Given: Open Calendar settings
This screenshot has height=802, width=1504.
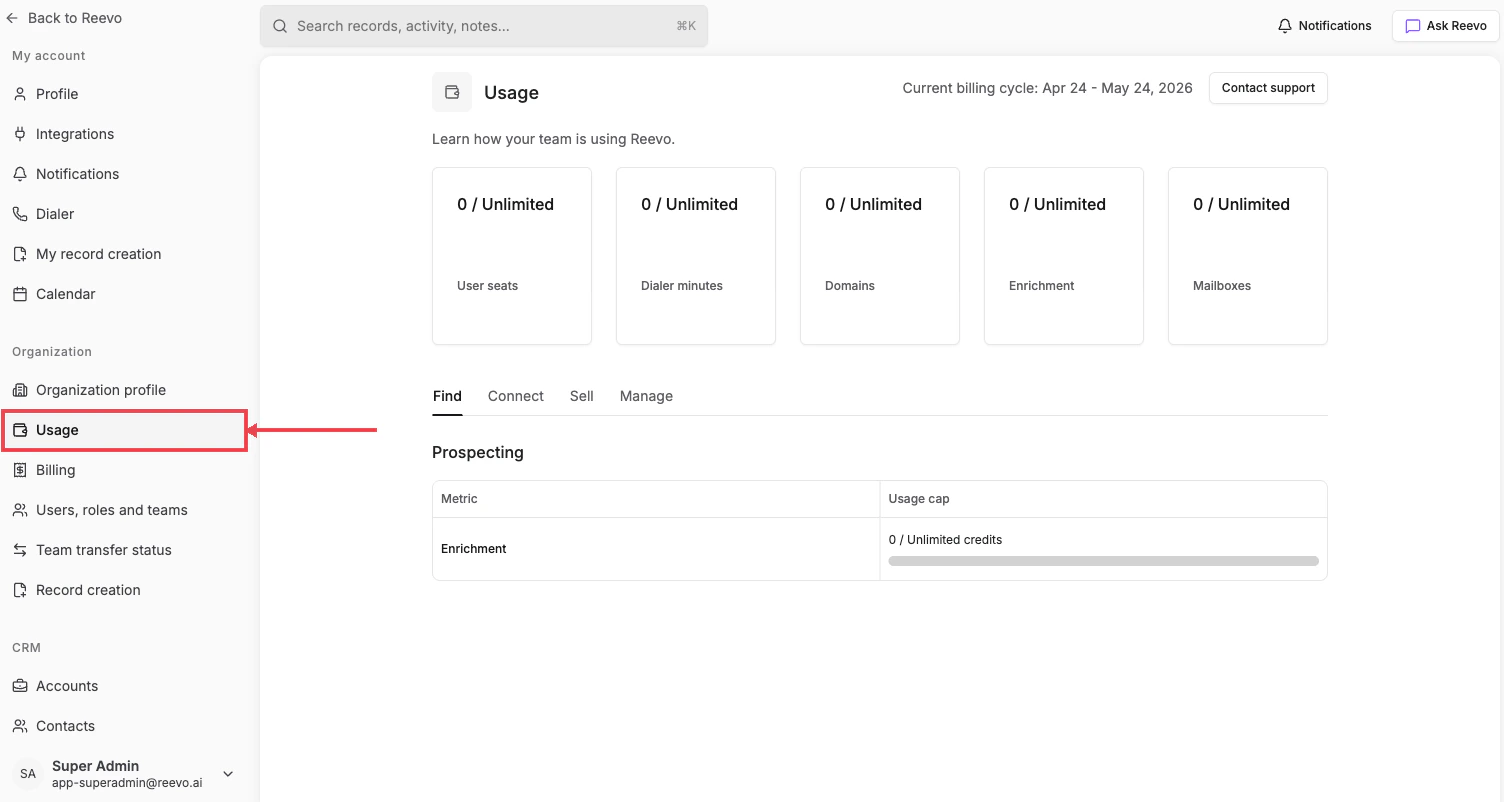Looking at the screenshot, I should 125,294.
